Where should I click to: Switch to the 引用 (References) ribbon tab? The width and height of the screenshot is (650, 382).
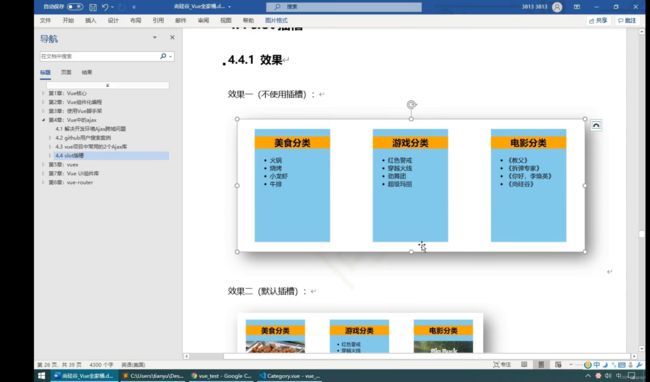[x=158, y=20]
